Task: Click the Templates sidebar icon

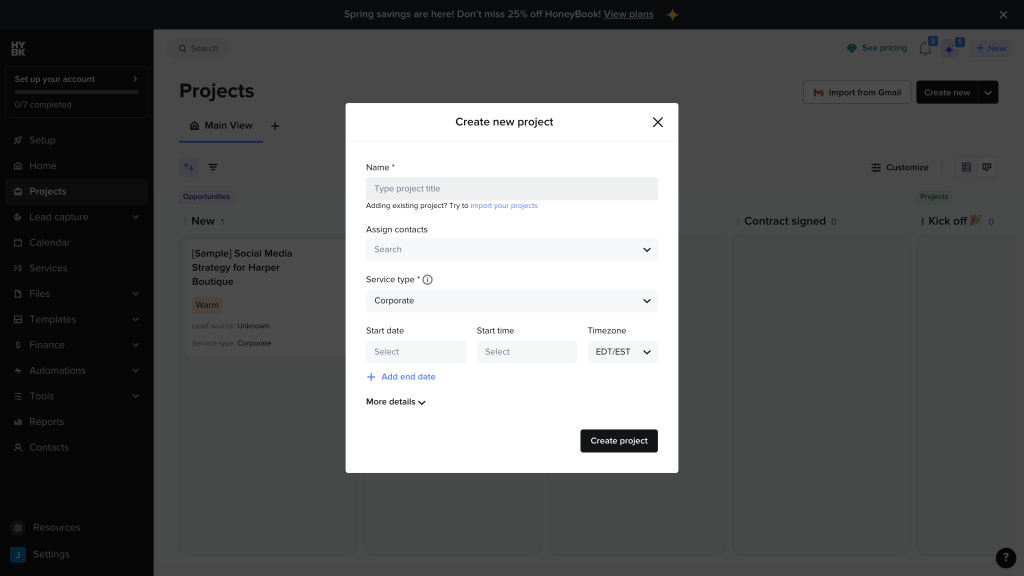Action: 18,319
